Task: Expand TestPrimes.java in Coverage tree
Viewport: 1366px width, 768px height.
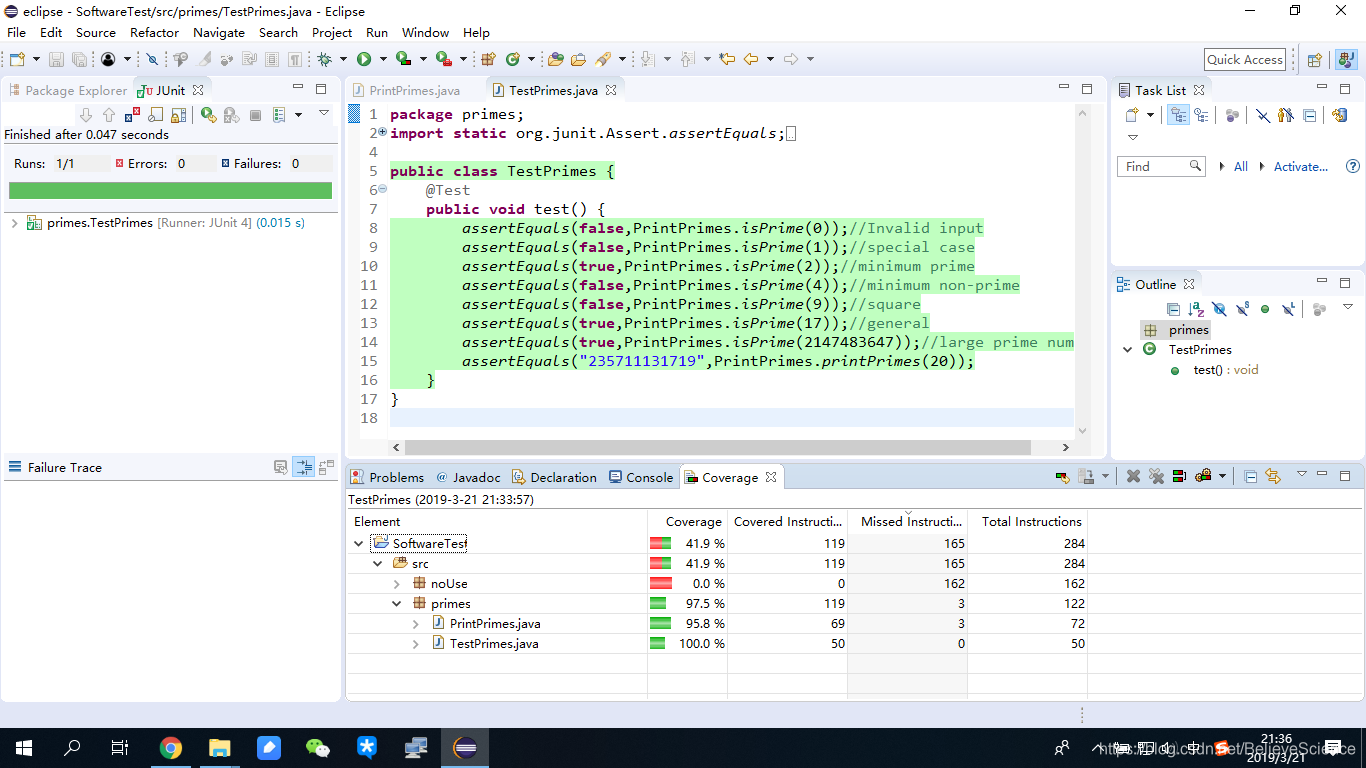Action: click(x=415, y=644)
